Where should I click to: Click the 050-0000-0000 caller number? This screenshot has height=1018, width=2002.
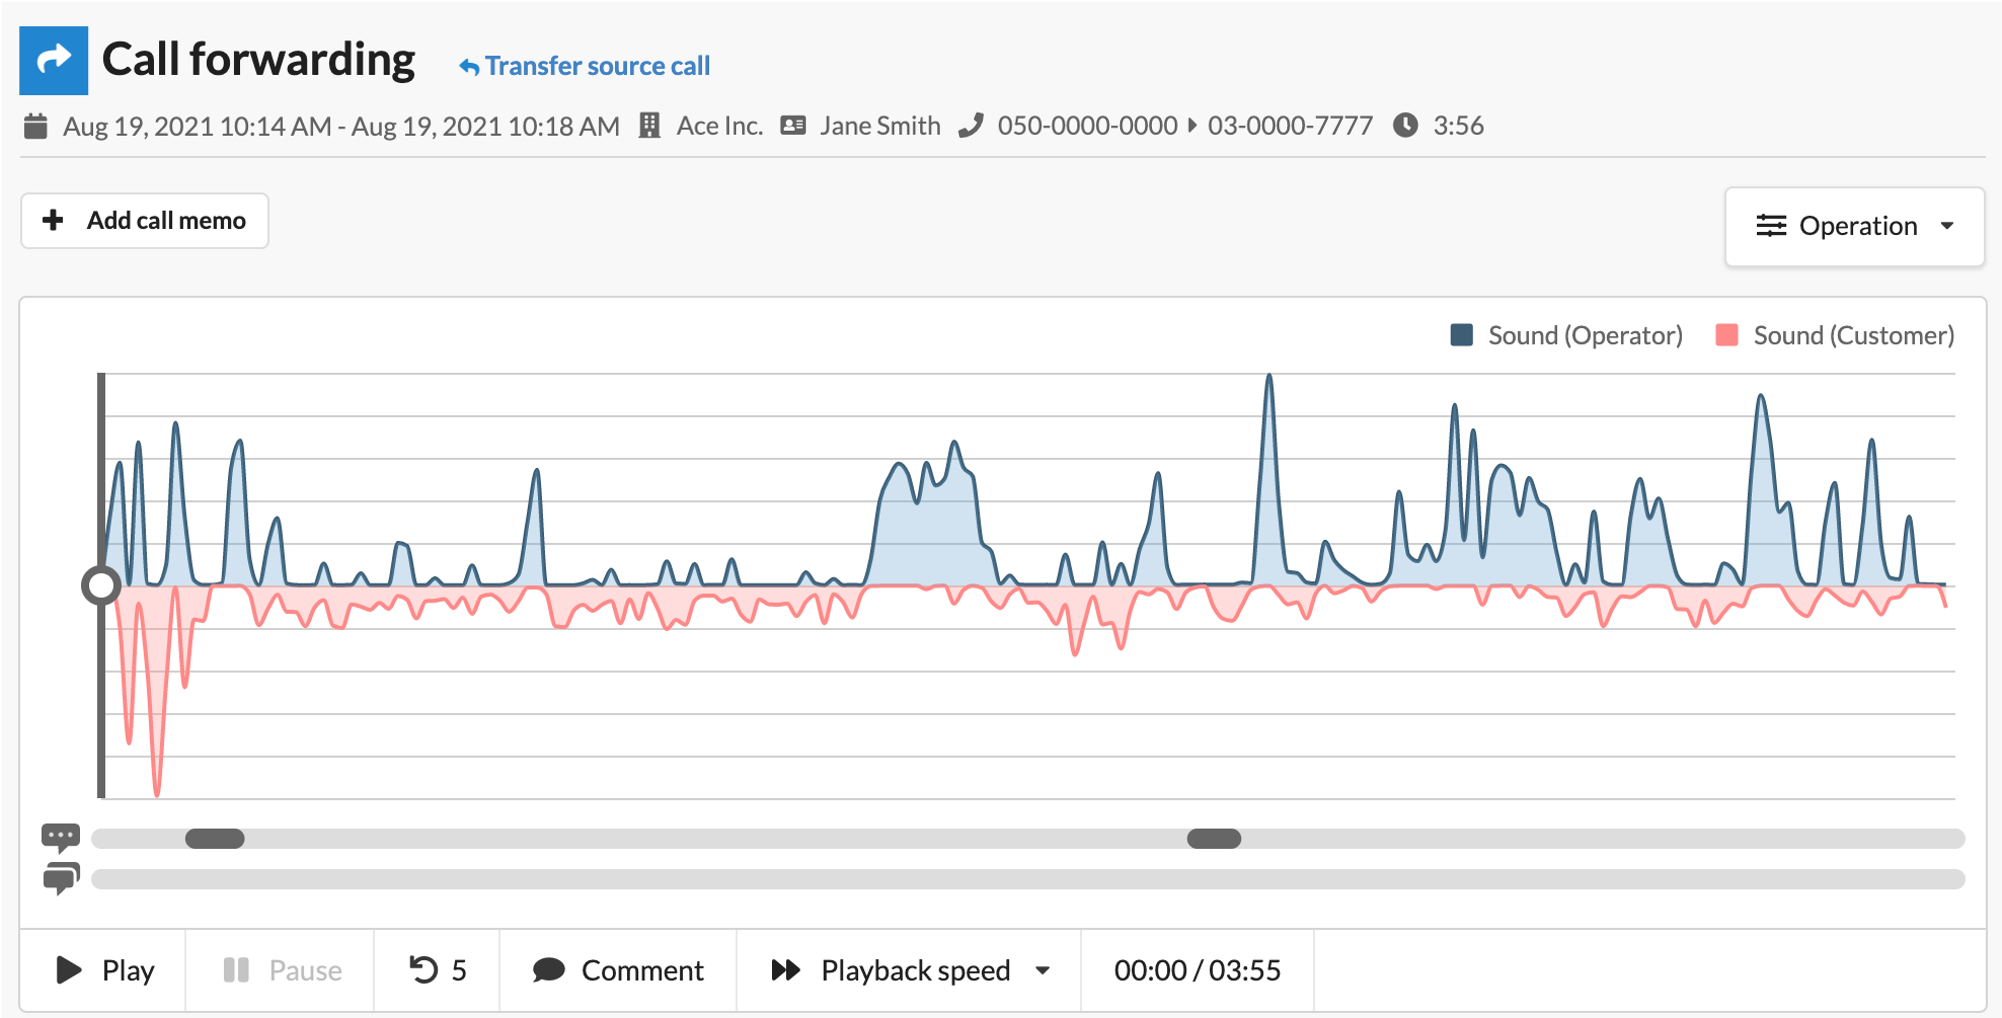(x=1087, y=126)
